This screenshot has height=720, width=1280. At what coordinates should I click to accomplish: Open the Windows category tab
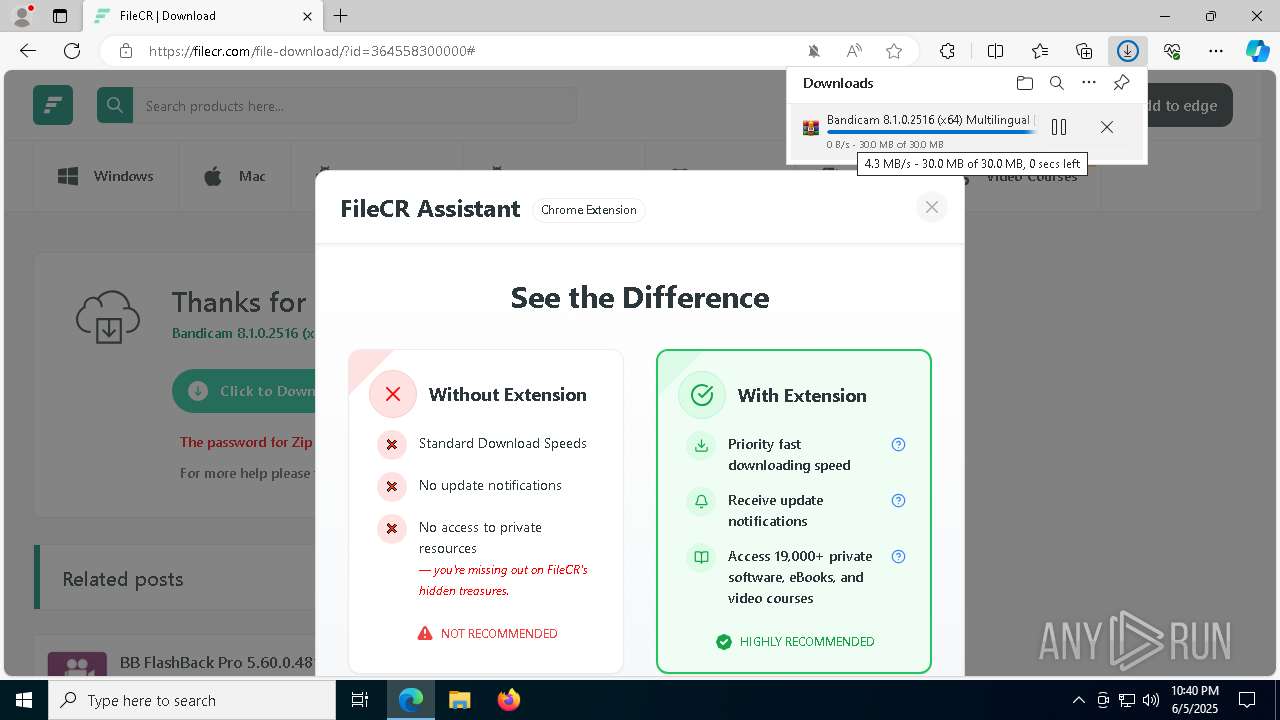pos(106,177)
